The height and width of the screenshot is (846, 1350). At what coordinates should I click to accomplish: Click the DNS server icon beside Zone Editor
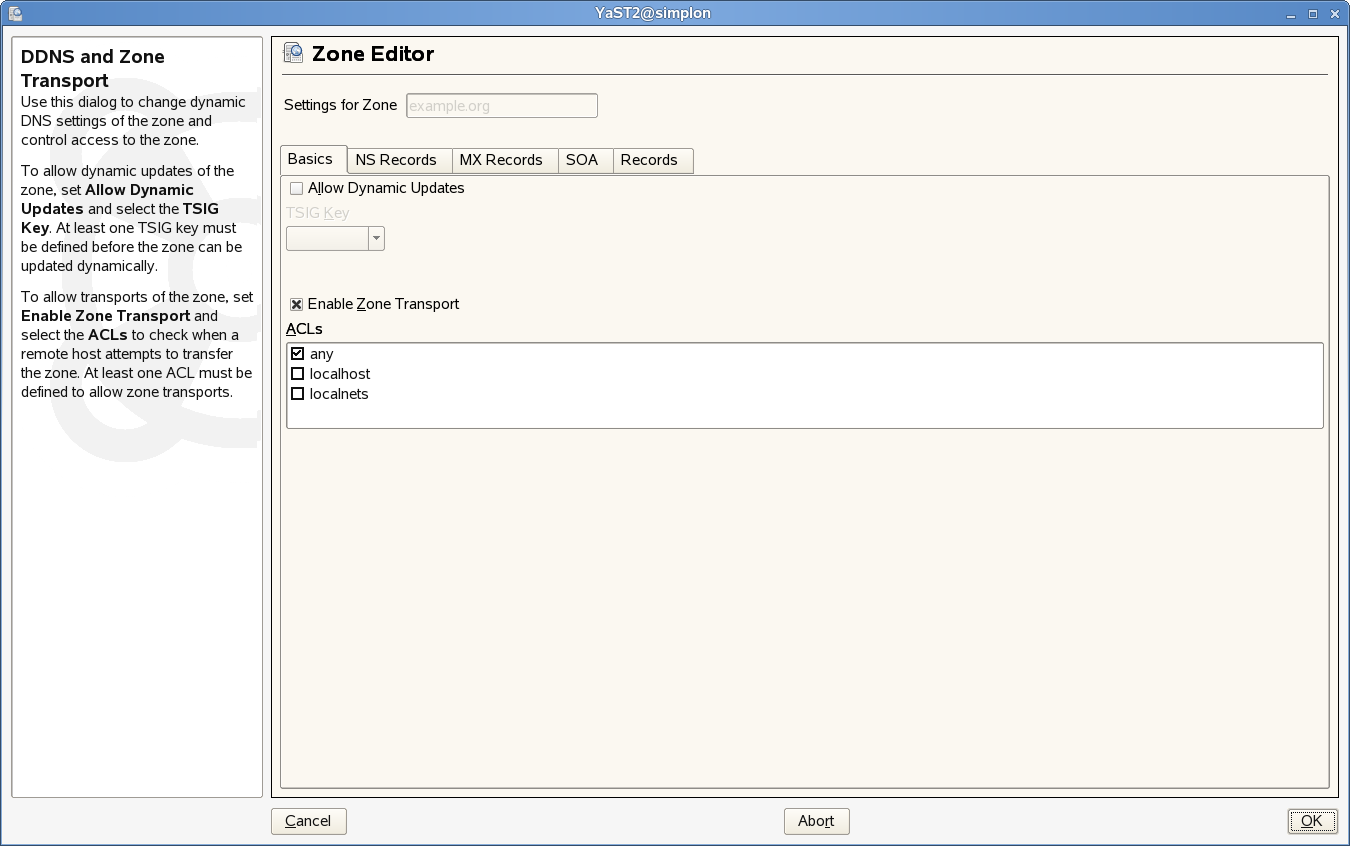(293, 54)
